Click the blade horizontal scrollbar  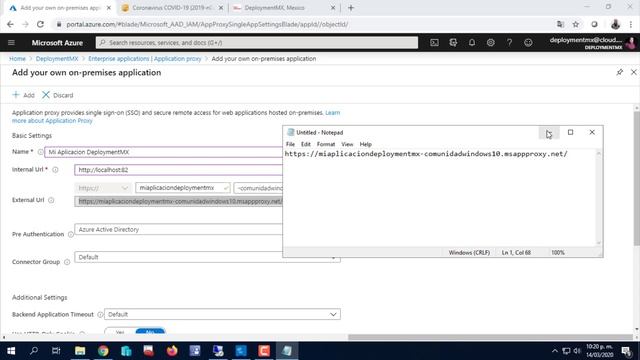[x=490, y=337]
